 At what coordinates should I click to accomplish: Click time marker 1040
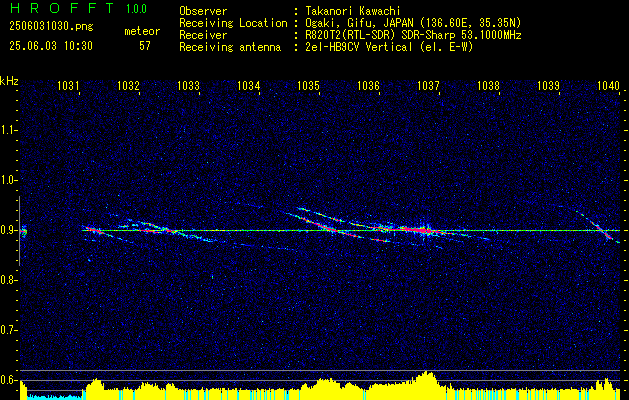pyautogui.click(x=609, y=85)
